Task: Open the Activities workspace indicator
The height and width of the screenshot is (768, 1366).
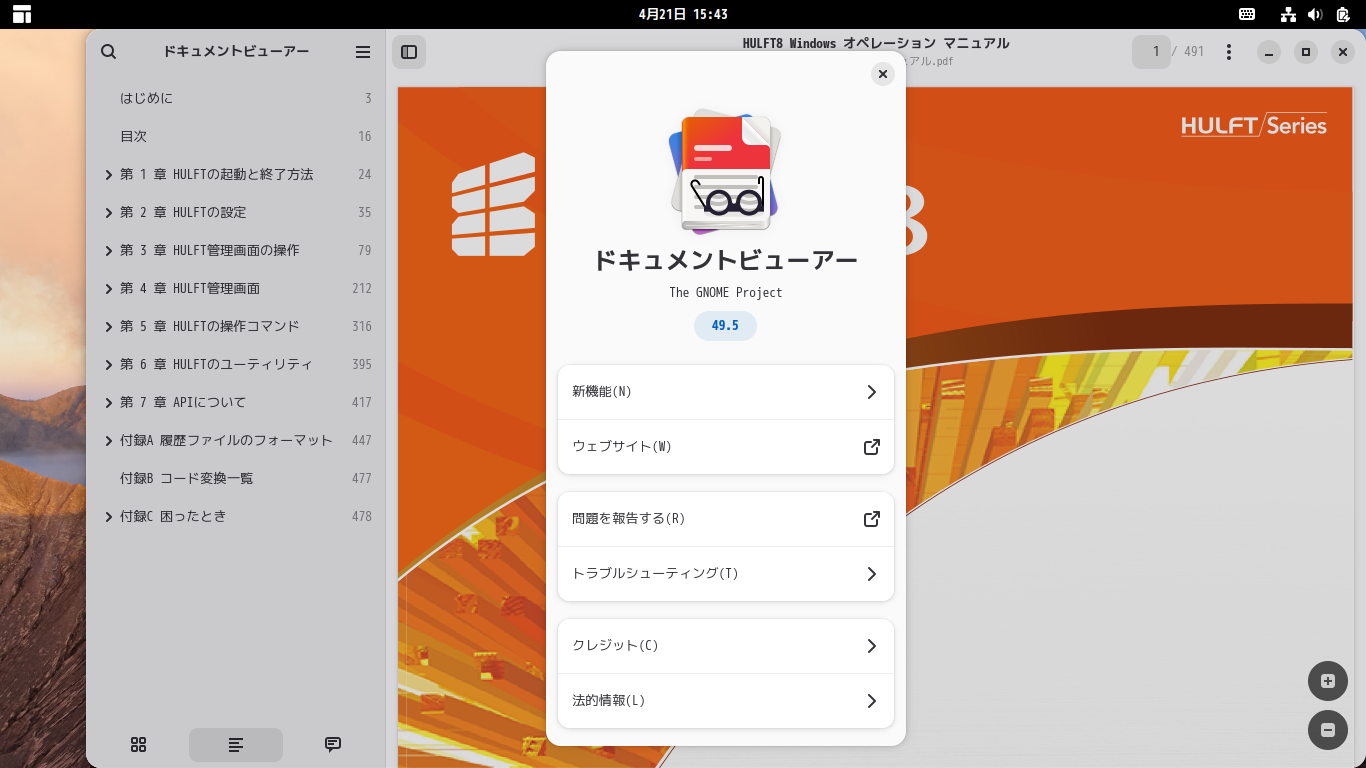Action: pos(22,14)
